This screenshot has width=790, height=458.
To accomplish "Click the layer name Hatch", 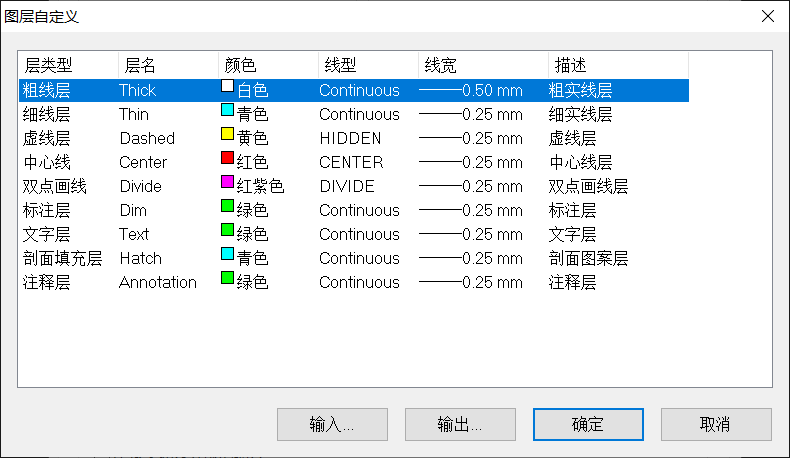I will tap(141, 258).
